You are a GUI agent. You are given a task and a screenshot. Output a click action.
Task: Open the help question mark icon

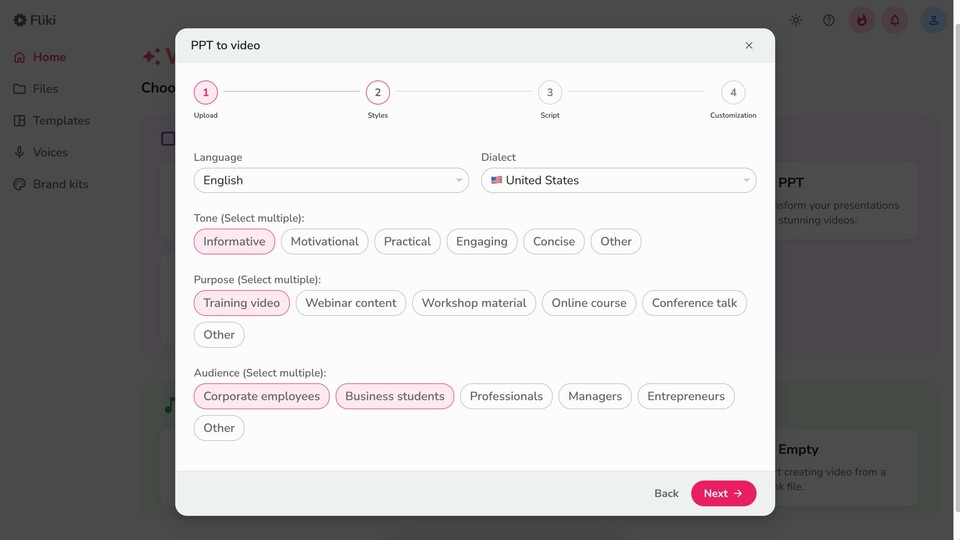pyautogui.click(x=828, y=20)
